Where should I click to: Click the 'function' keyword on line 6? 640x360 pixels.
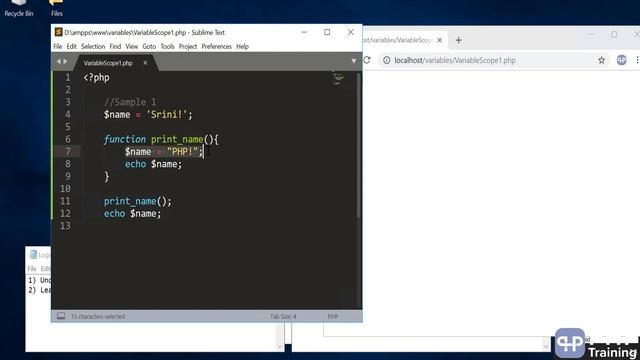coord(124,139)
